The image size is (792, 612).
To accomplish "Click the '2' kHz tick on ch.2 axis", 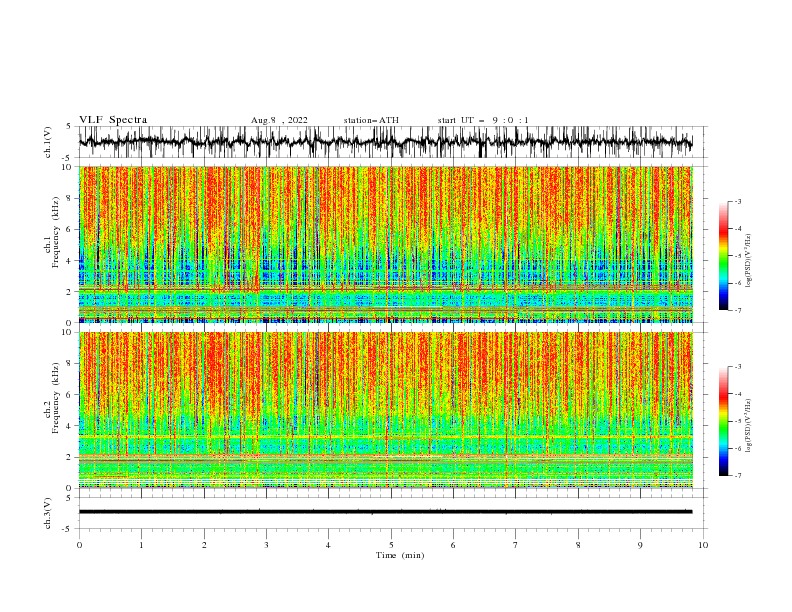I will [x=70, y=457].
